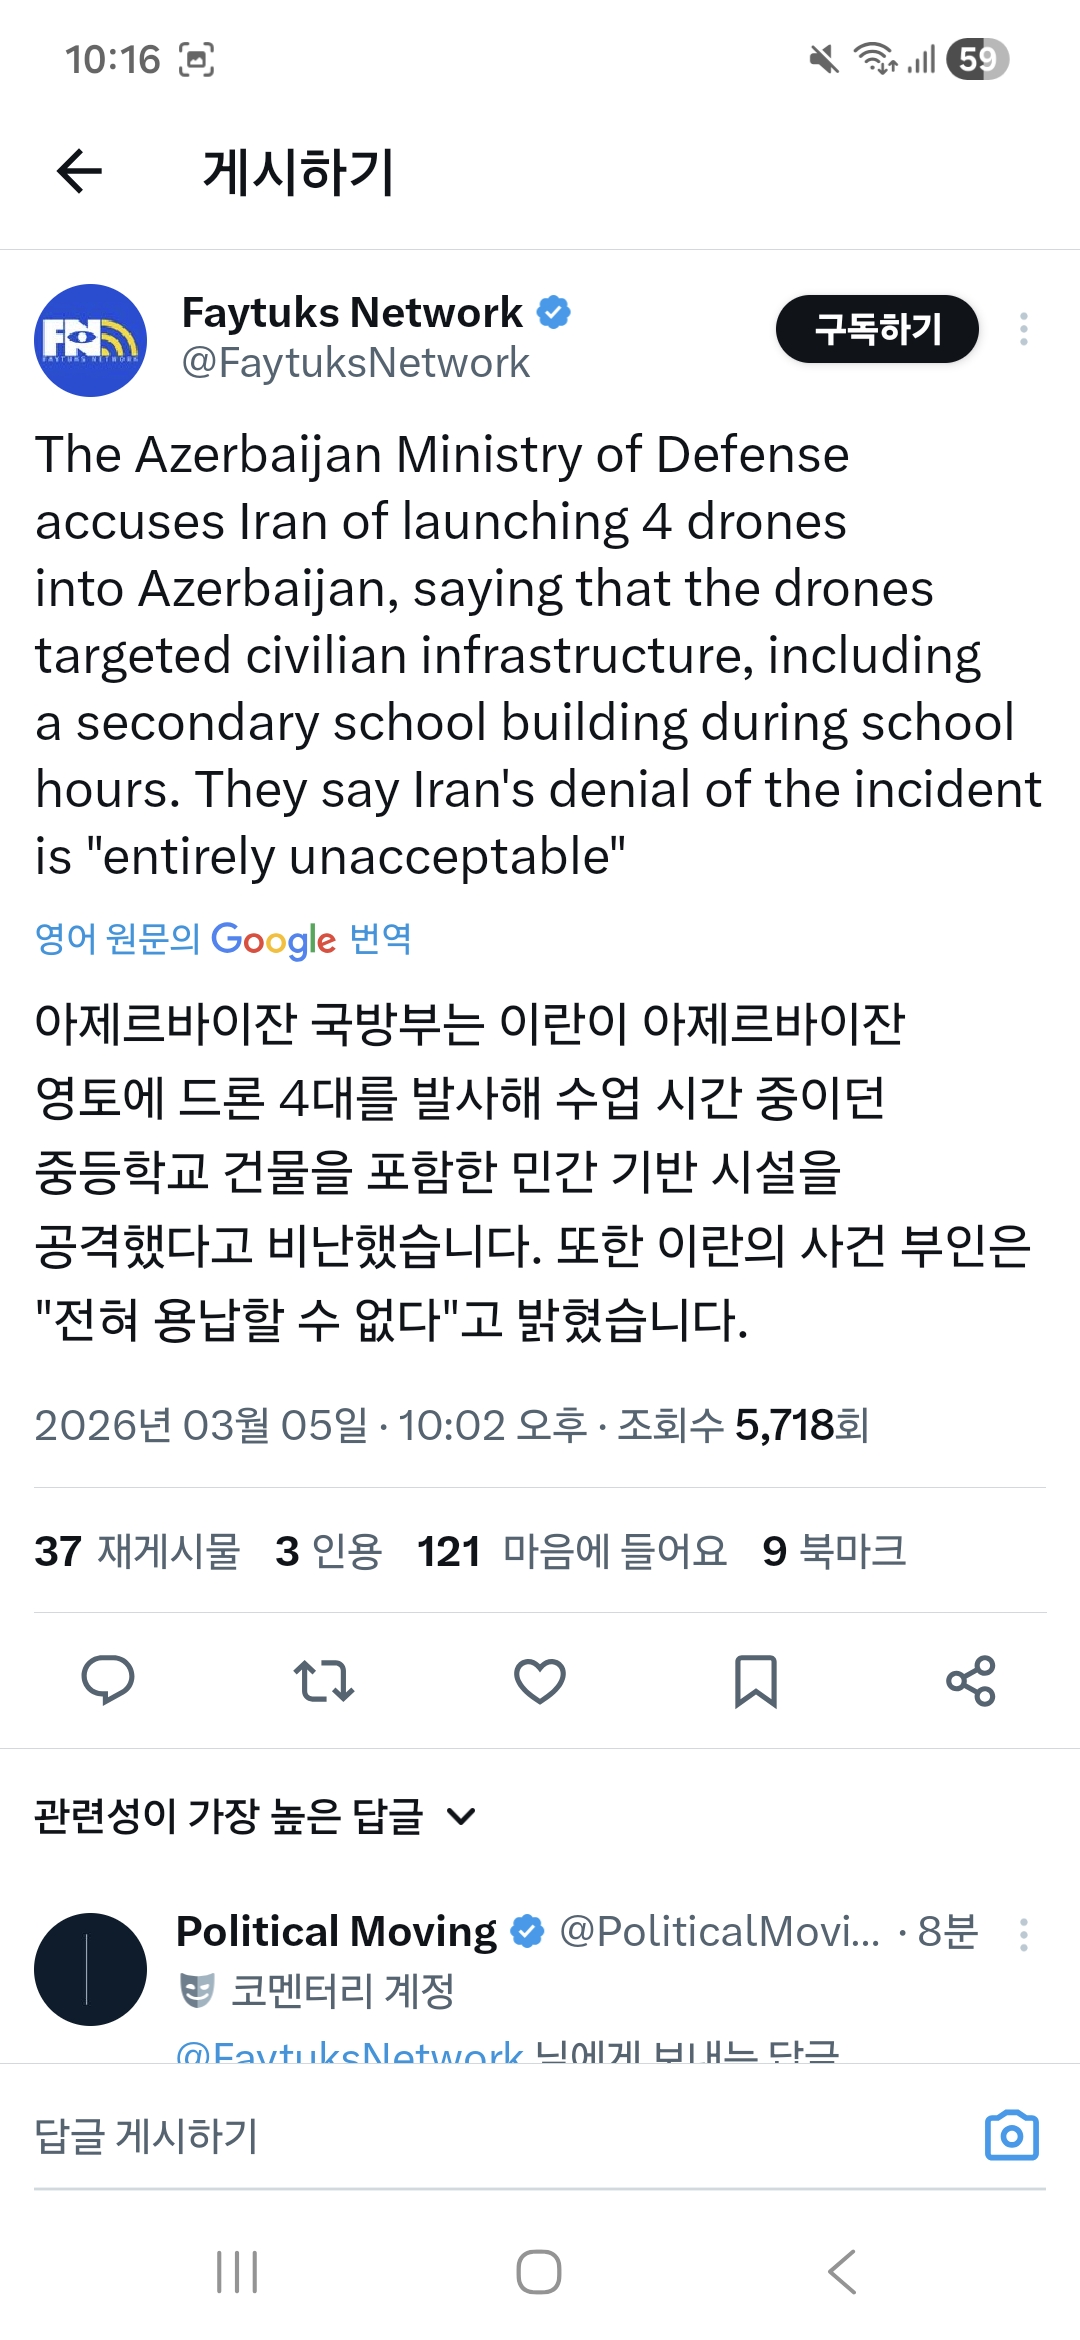The width and height of the screenshot is (1080, 2340).
Task: Tap the Google translation source link
Action: click(223, 939)
